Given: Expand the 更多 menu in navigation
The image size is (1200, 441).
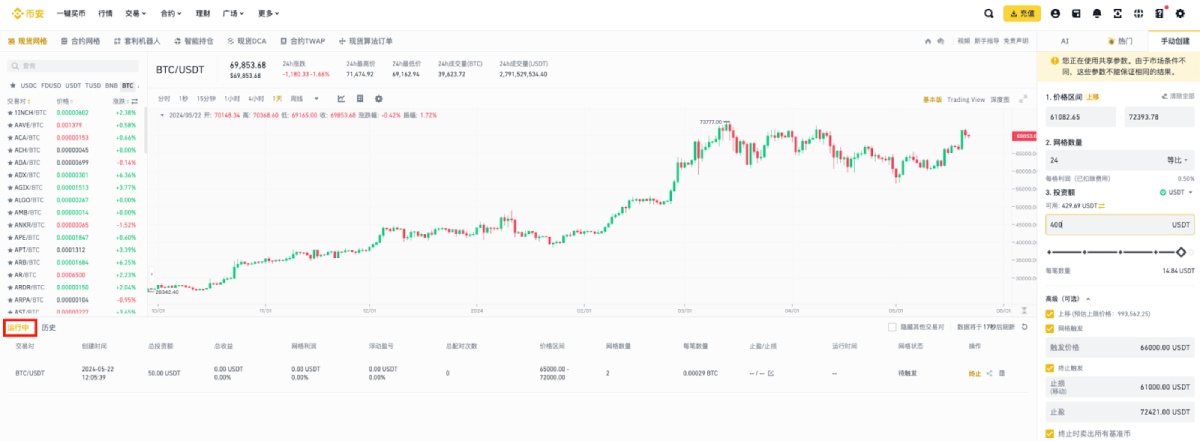Looking at the screenshot, I should tap(268, 14).
